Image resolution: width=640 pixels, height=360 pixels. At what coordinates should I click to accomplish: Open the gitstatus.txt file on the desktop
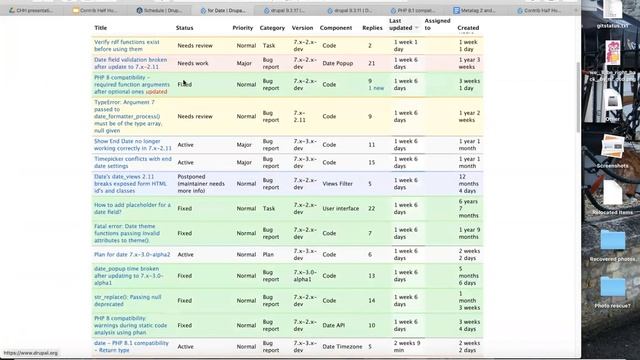(612, 14)
